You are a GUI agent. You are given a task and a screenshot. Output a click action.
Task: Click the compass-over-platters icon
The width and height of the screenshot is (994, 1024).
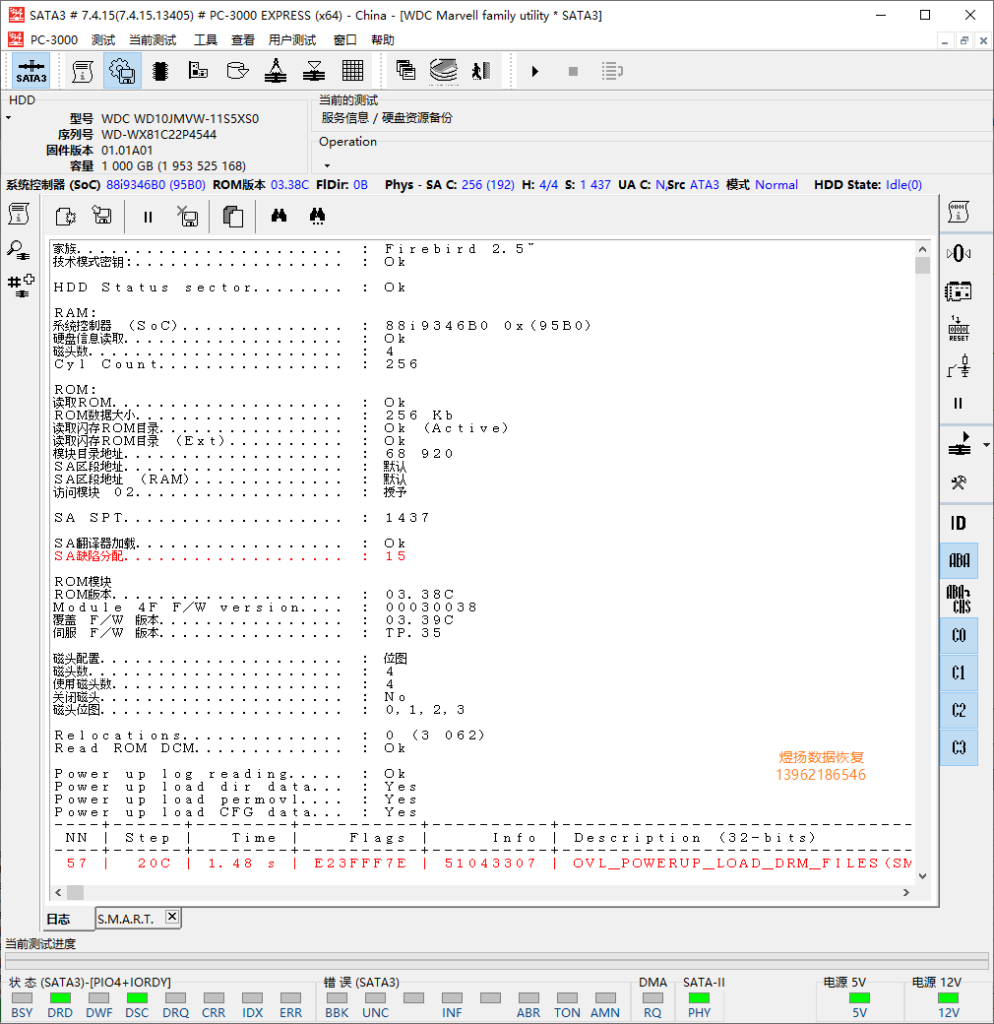[276, 71]
